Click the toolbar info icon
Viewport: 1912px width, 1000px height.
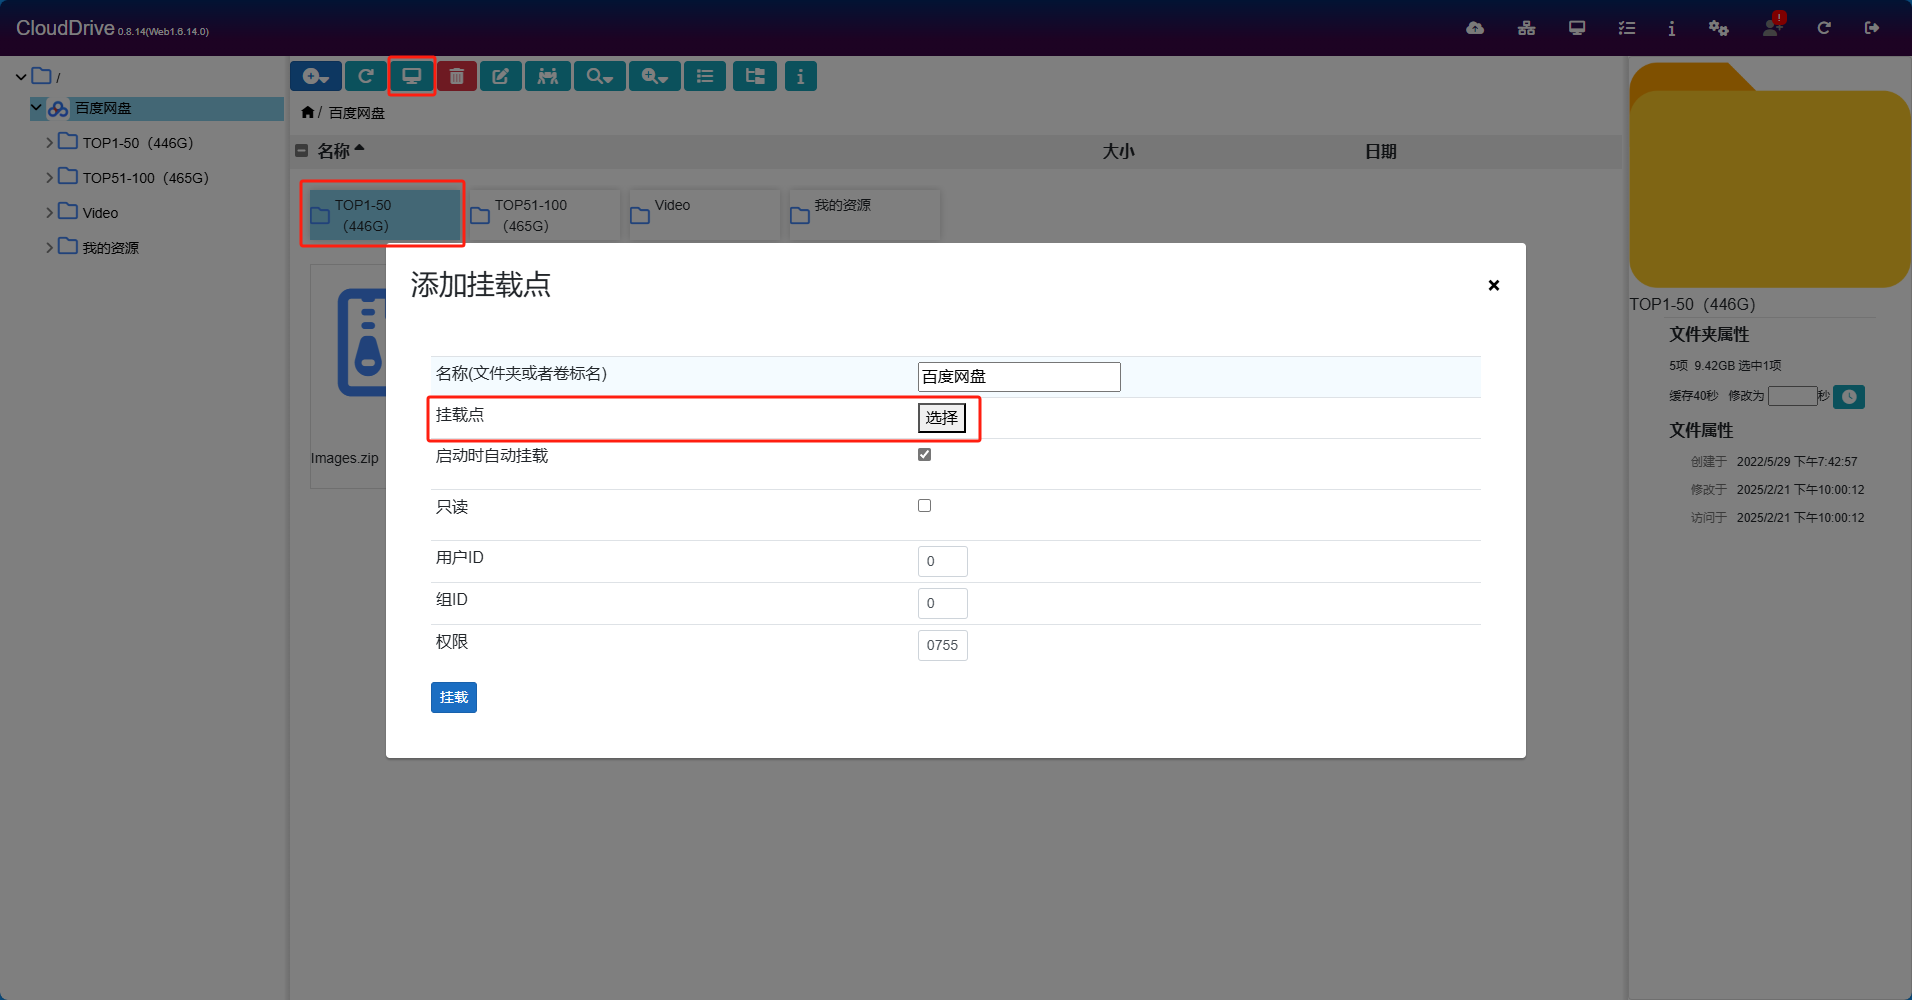[x=800, y=76]
